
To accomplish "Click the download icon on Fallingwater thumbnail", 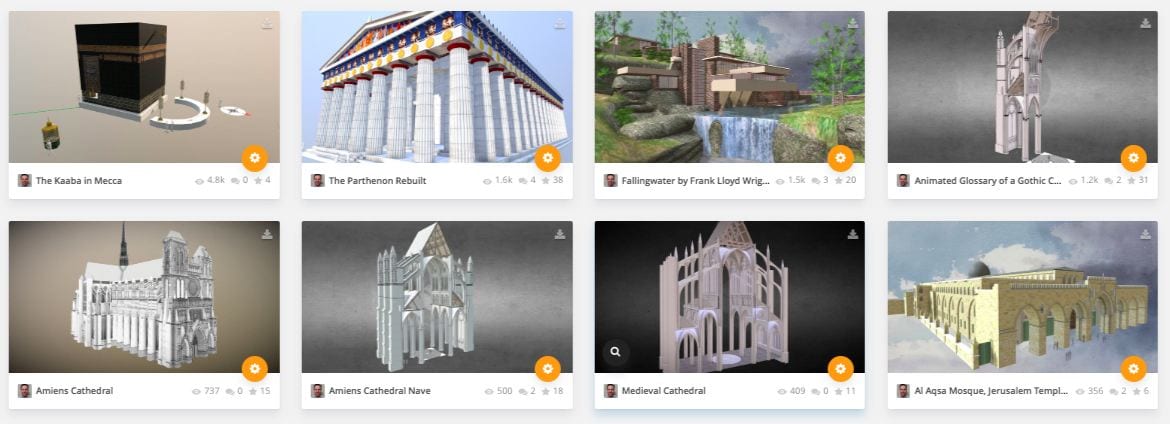I will [x=853, y=24].
